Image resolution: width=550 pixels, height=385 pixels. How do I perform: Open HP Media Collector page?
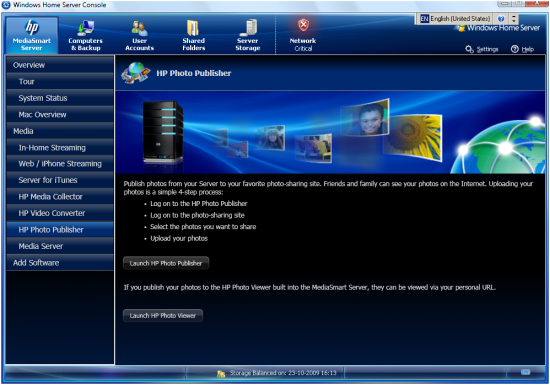click(x=60, y=197)
